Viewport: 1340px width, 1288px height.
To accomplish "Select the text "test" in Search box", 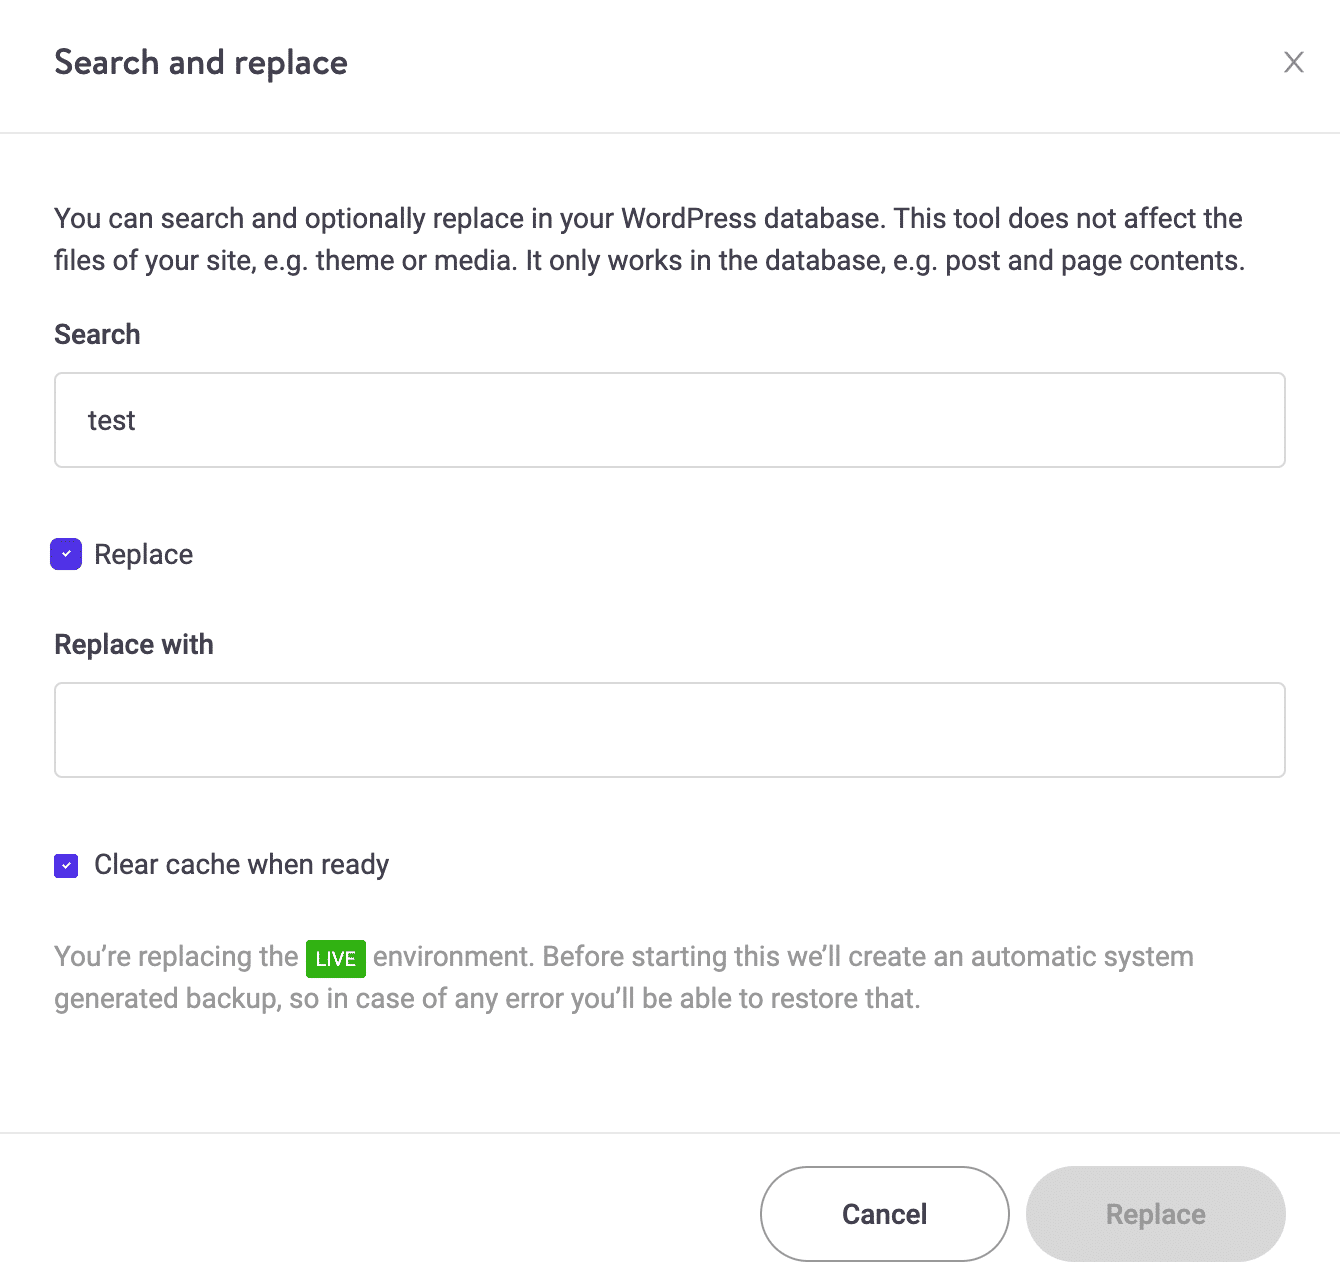I will [110, 420].
